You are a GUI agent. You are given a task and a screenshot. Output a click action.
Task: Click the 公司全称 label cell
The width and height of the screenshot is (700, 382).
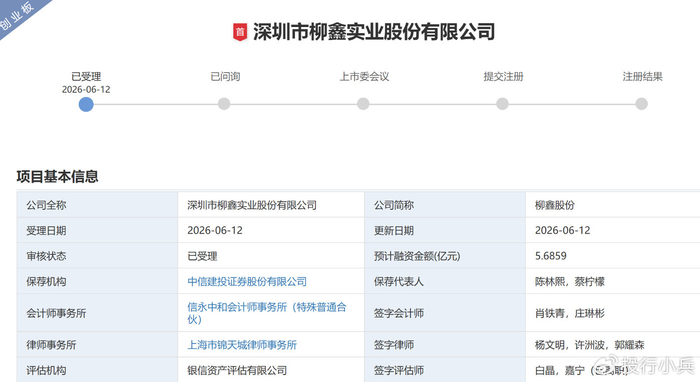(x=97, y=205)
